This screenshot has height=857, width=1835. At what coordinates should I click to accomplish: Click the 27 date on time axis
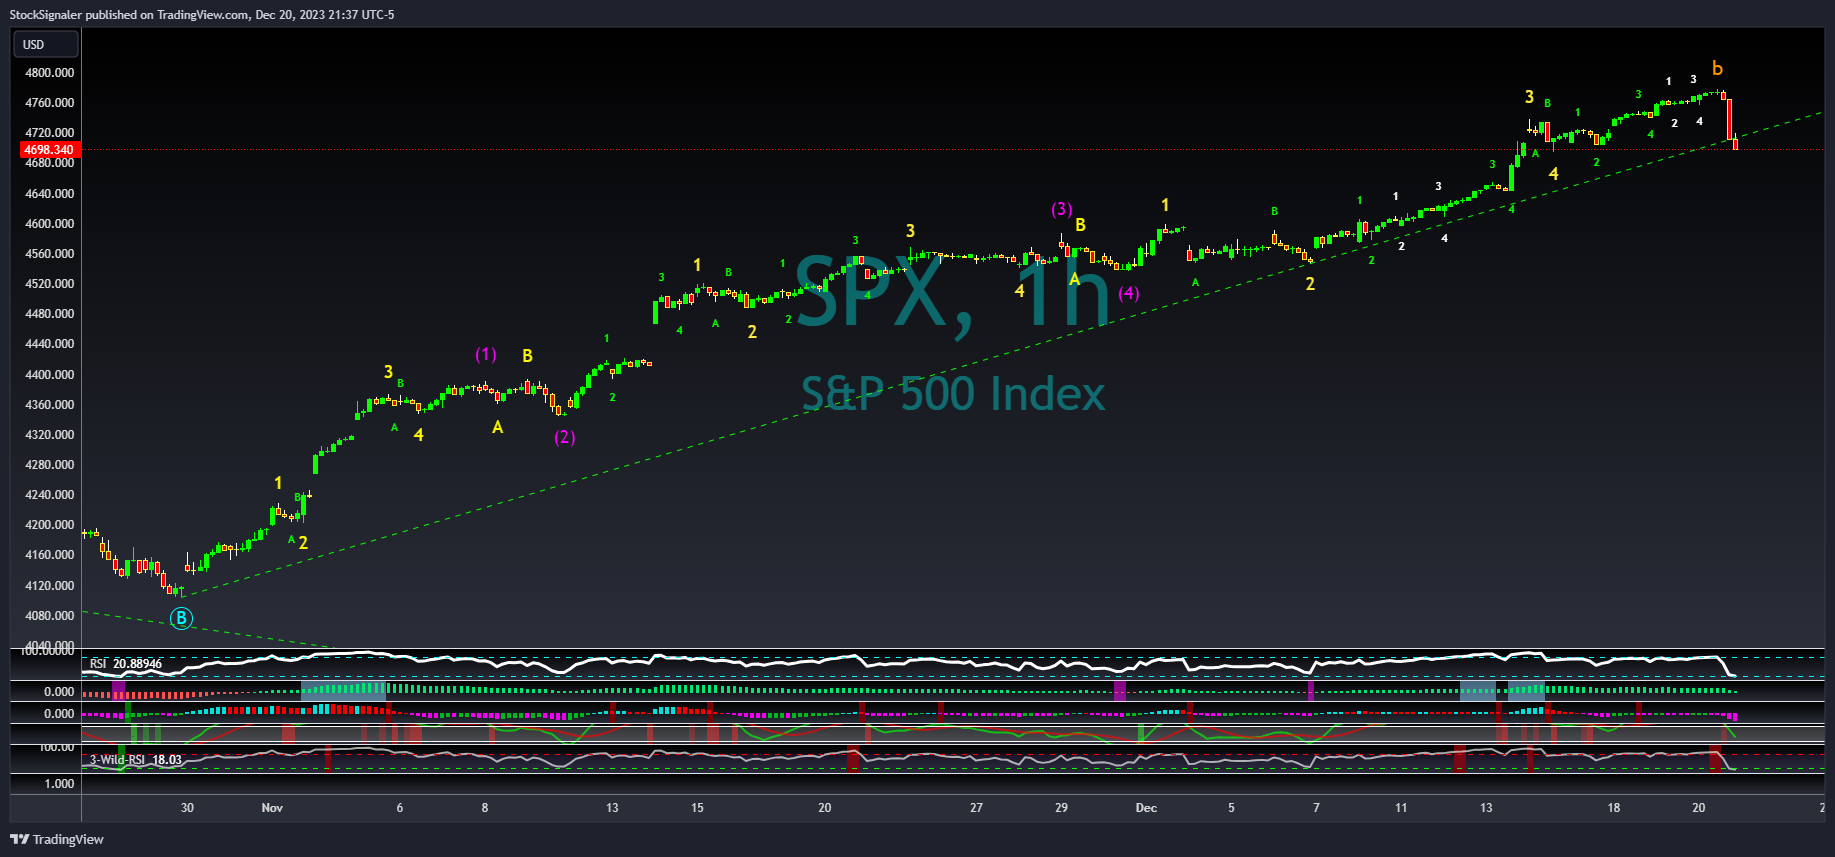[x=976, y=808]
